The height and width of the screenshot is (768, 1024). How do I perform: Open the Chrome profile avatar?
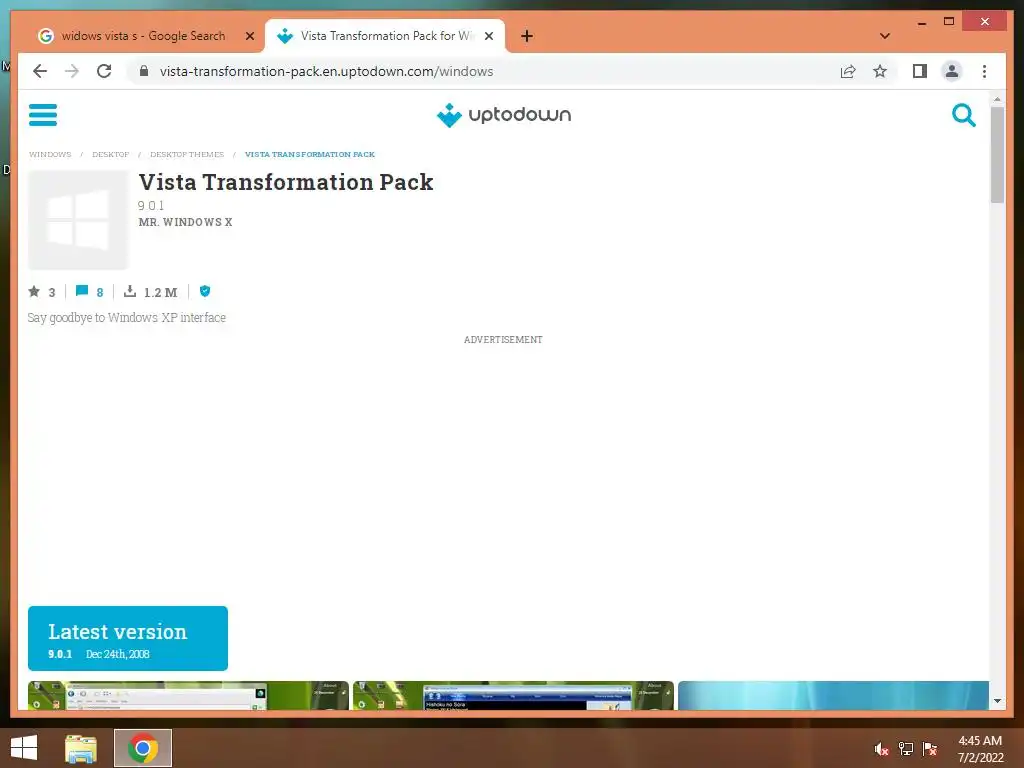pos(952,71)
